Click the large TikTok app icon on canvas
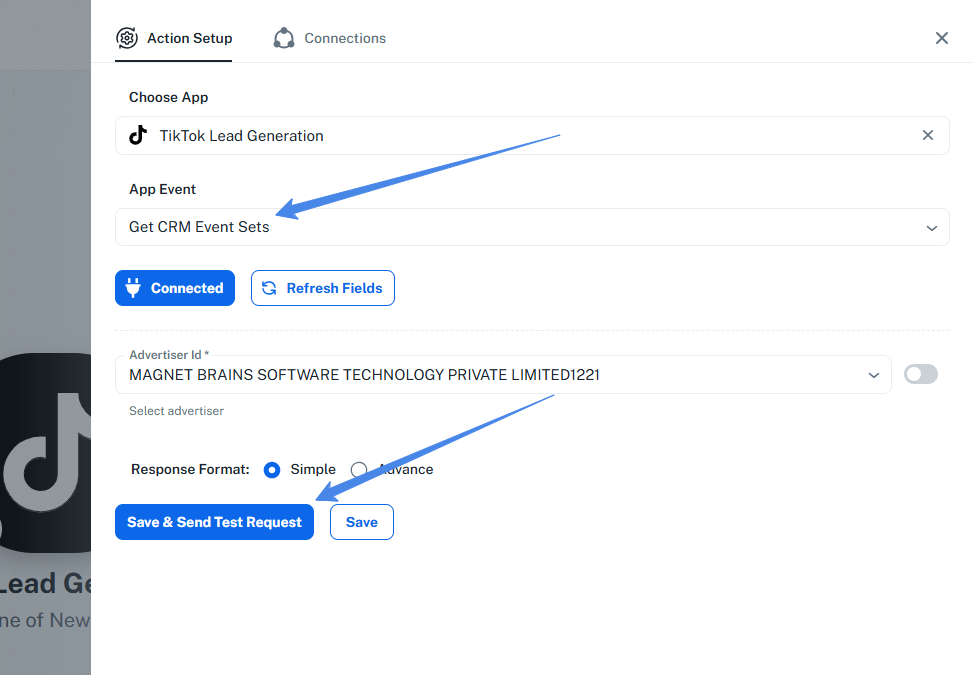 tap(45, 452)
